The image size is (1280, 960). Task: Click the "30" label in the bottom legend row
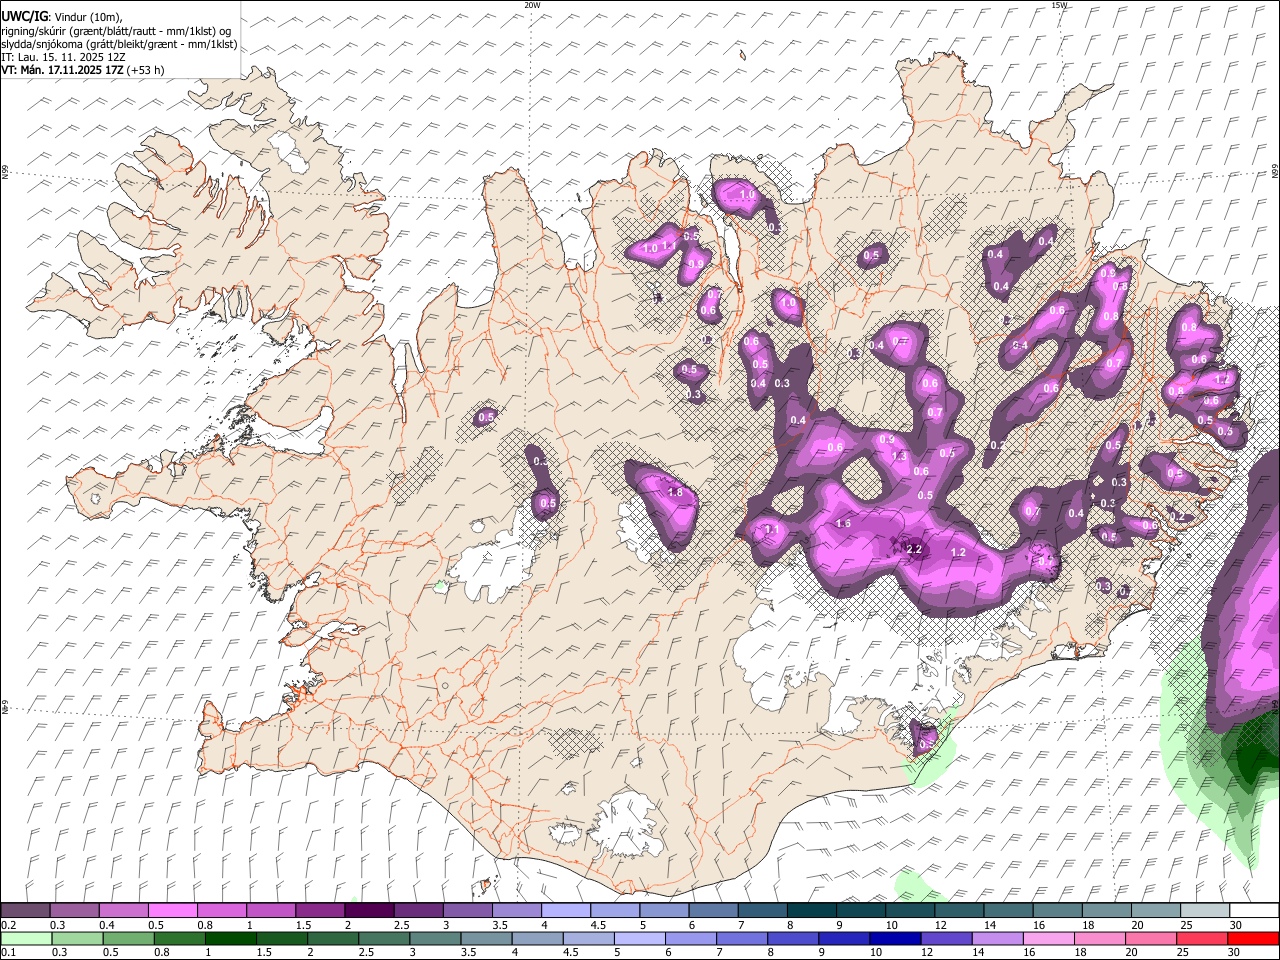click(x=1233, y=953)
